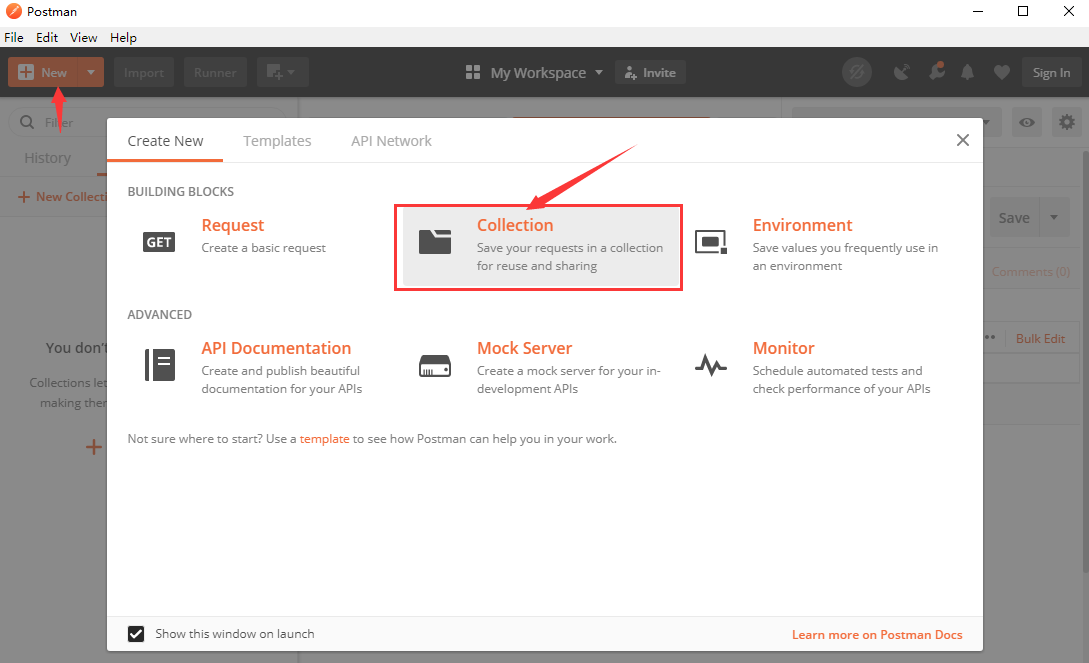1089x663 pixels.
Task: Open the satellite capture requests icon
Action: (901, 72)
